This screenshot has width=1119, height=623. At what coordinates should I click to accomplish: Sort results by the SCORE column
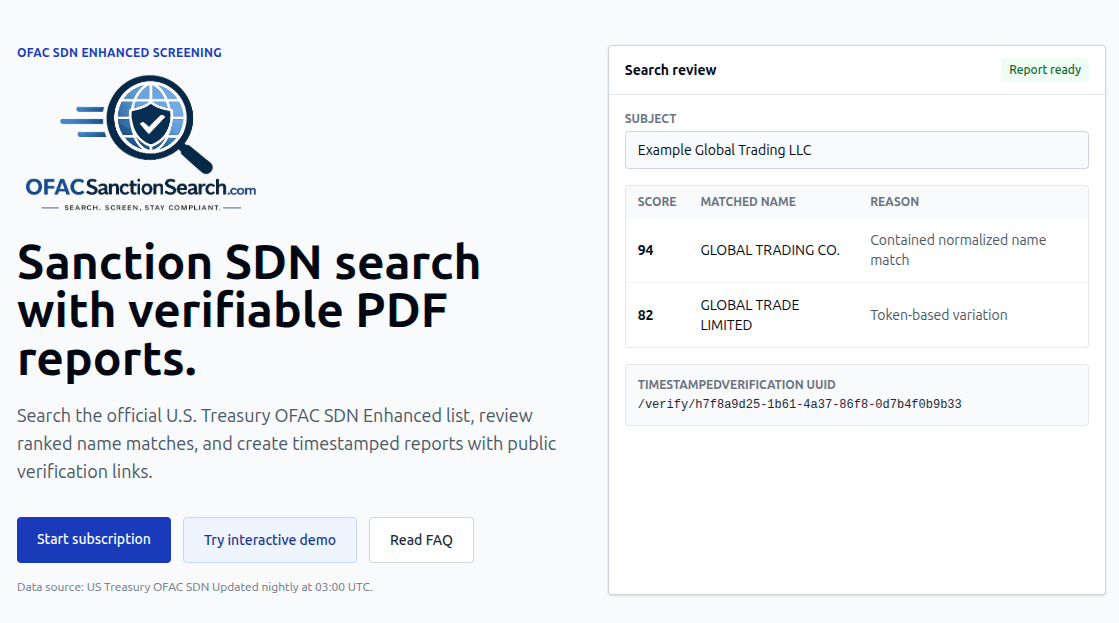pyautogui.click(x=656, y=201)
